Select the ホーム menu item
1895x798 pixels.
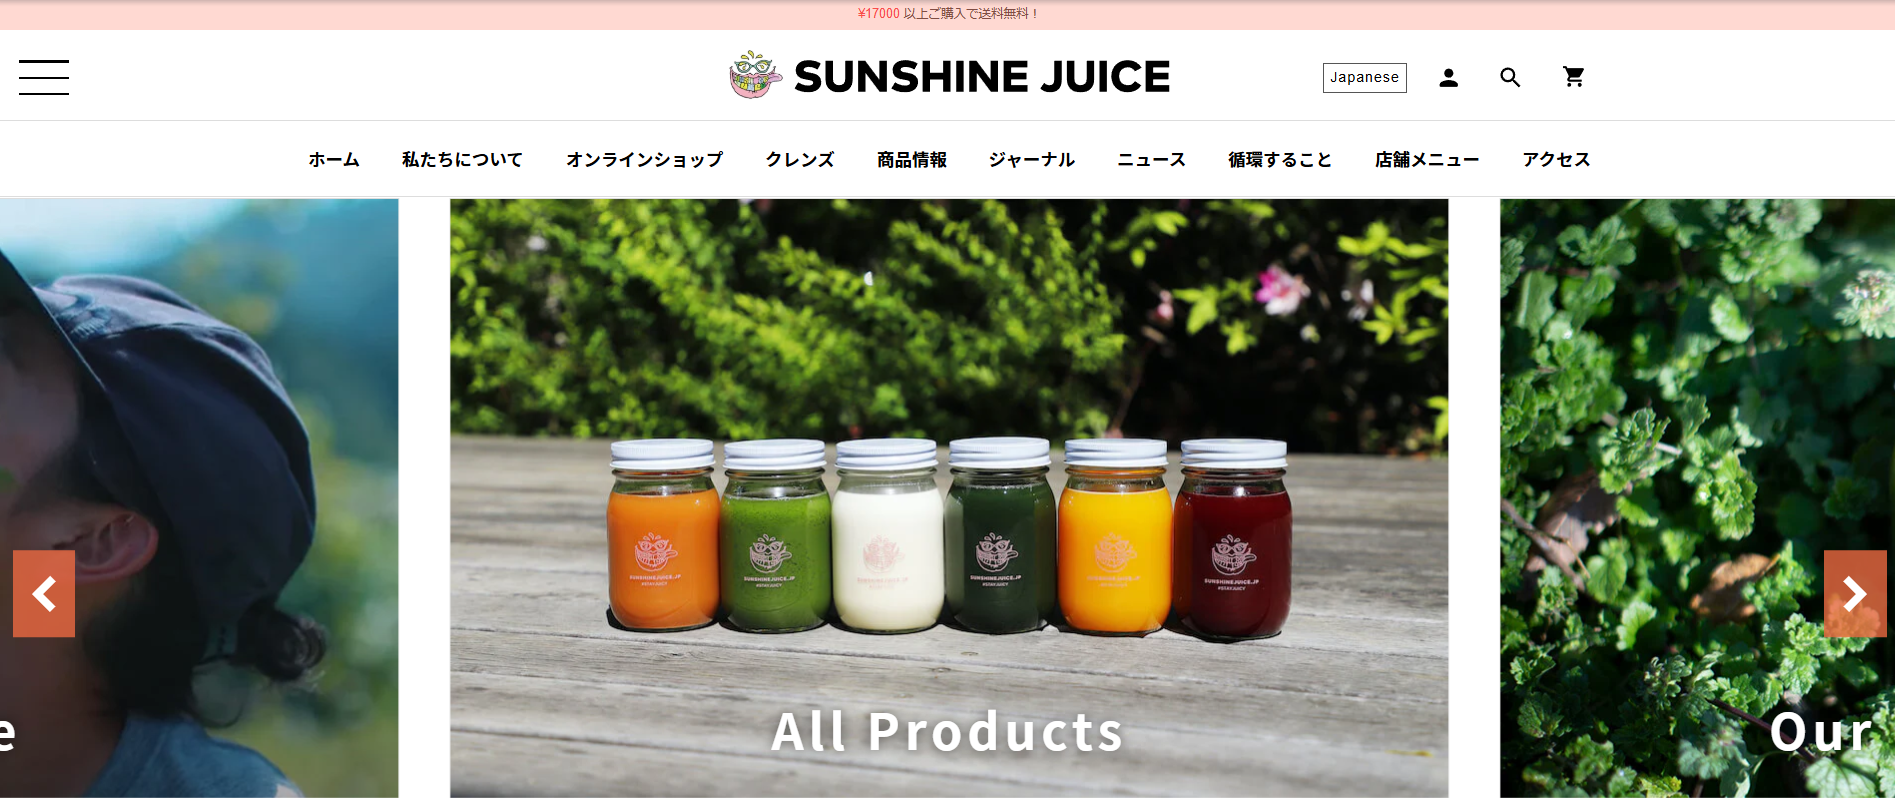(x=334, y=159)
